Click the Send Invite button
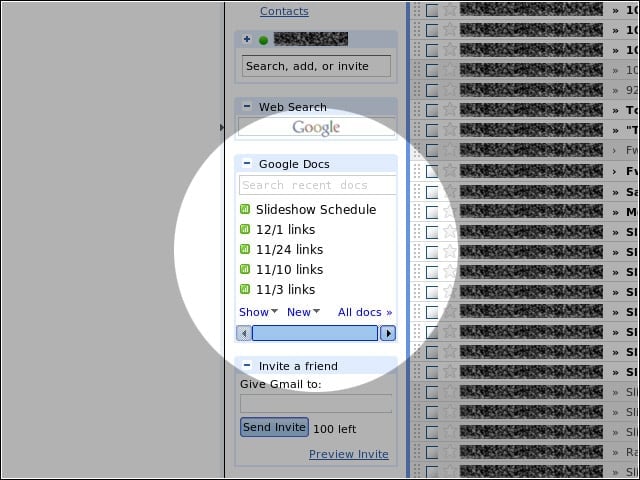640x480 pixels. [274, 427]
